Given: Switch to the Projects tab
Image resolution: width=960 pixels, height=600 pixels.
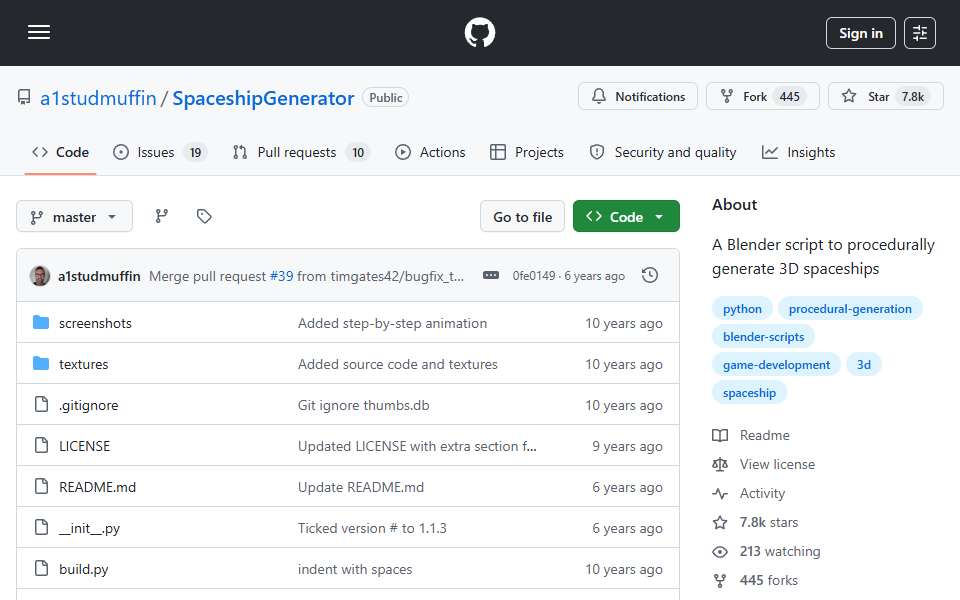Looking at the screenshot, I should (527, 152).
